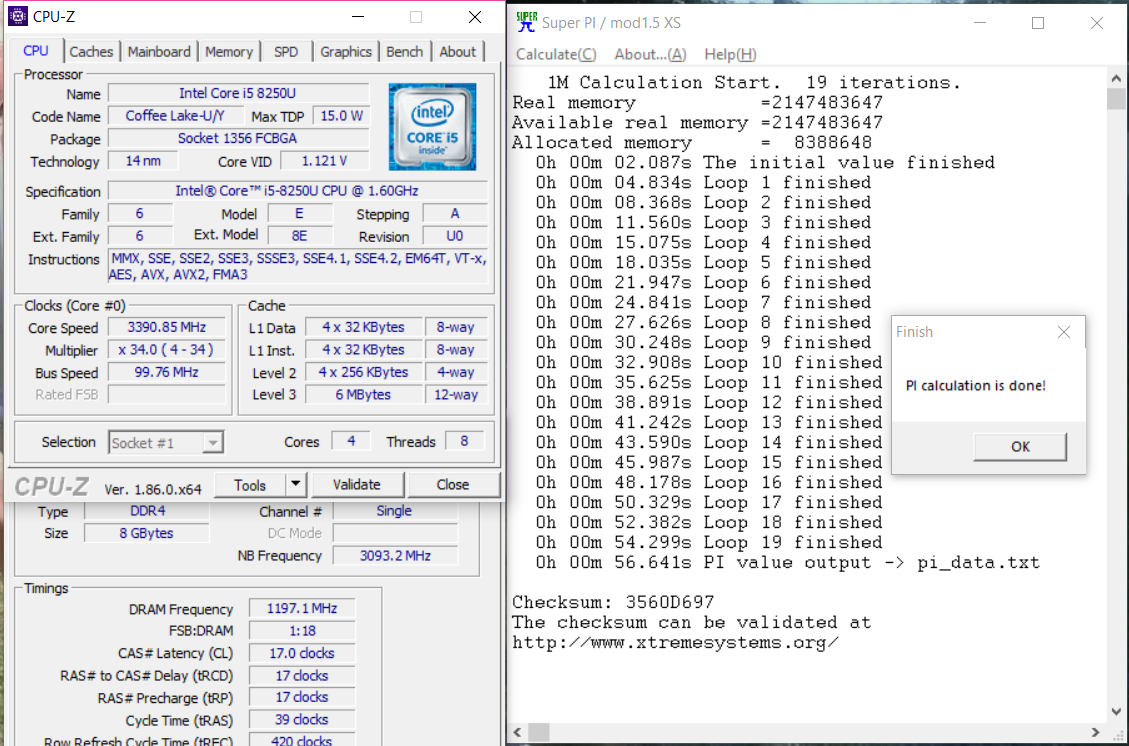Click the 'PI value output -> pi_data.txt' line
1129x746 pixels.
click(x=788, y=562)
